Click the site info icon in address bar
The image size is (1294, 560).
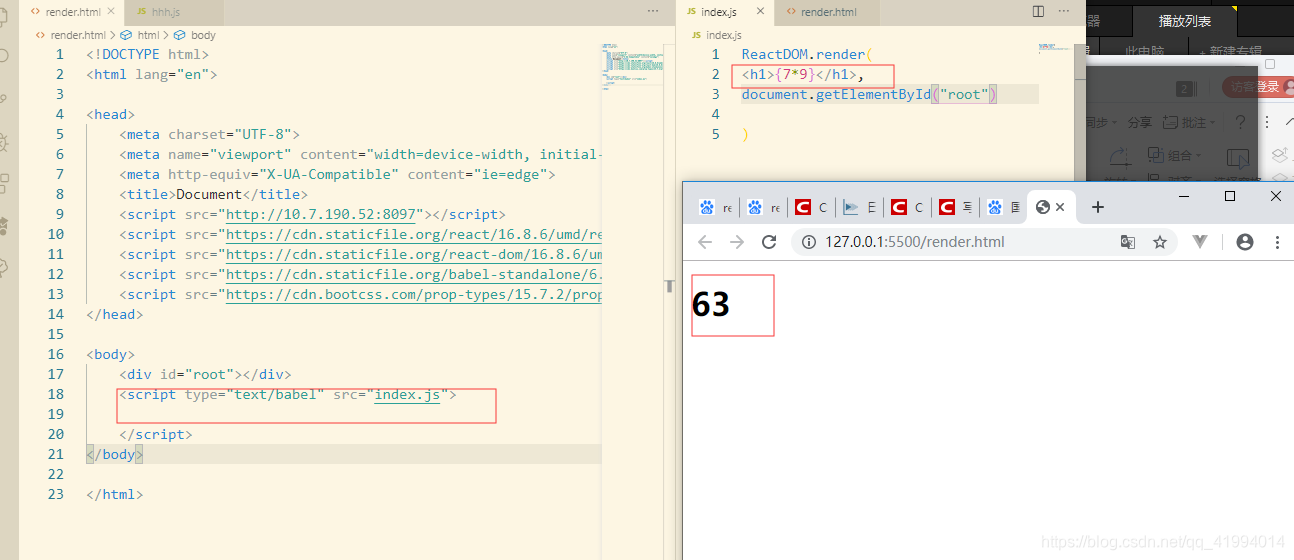click(x=810, y=242)
